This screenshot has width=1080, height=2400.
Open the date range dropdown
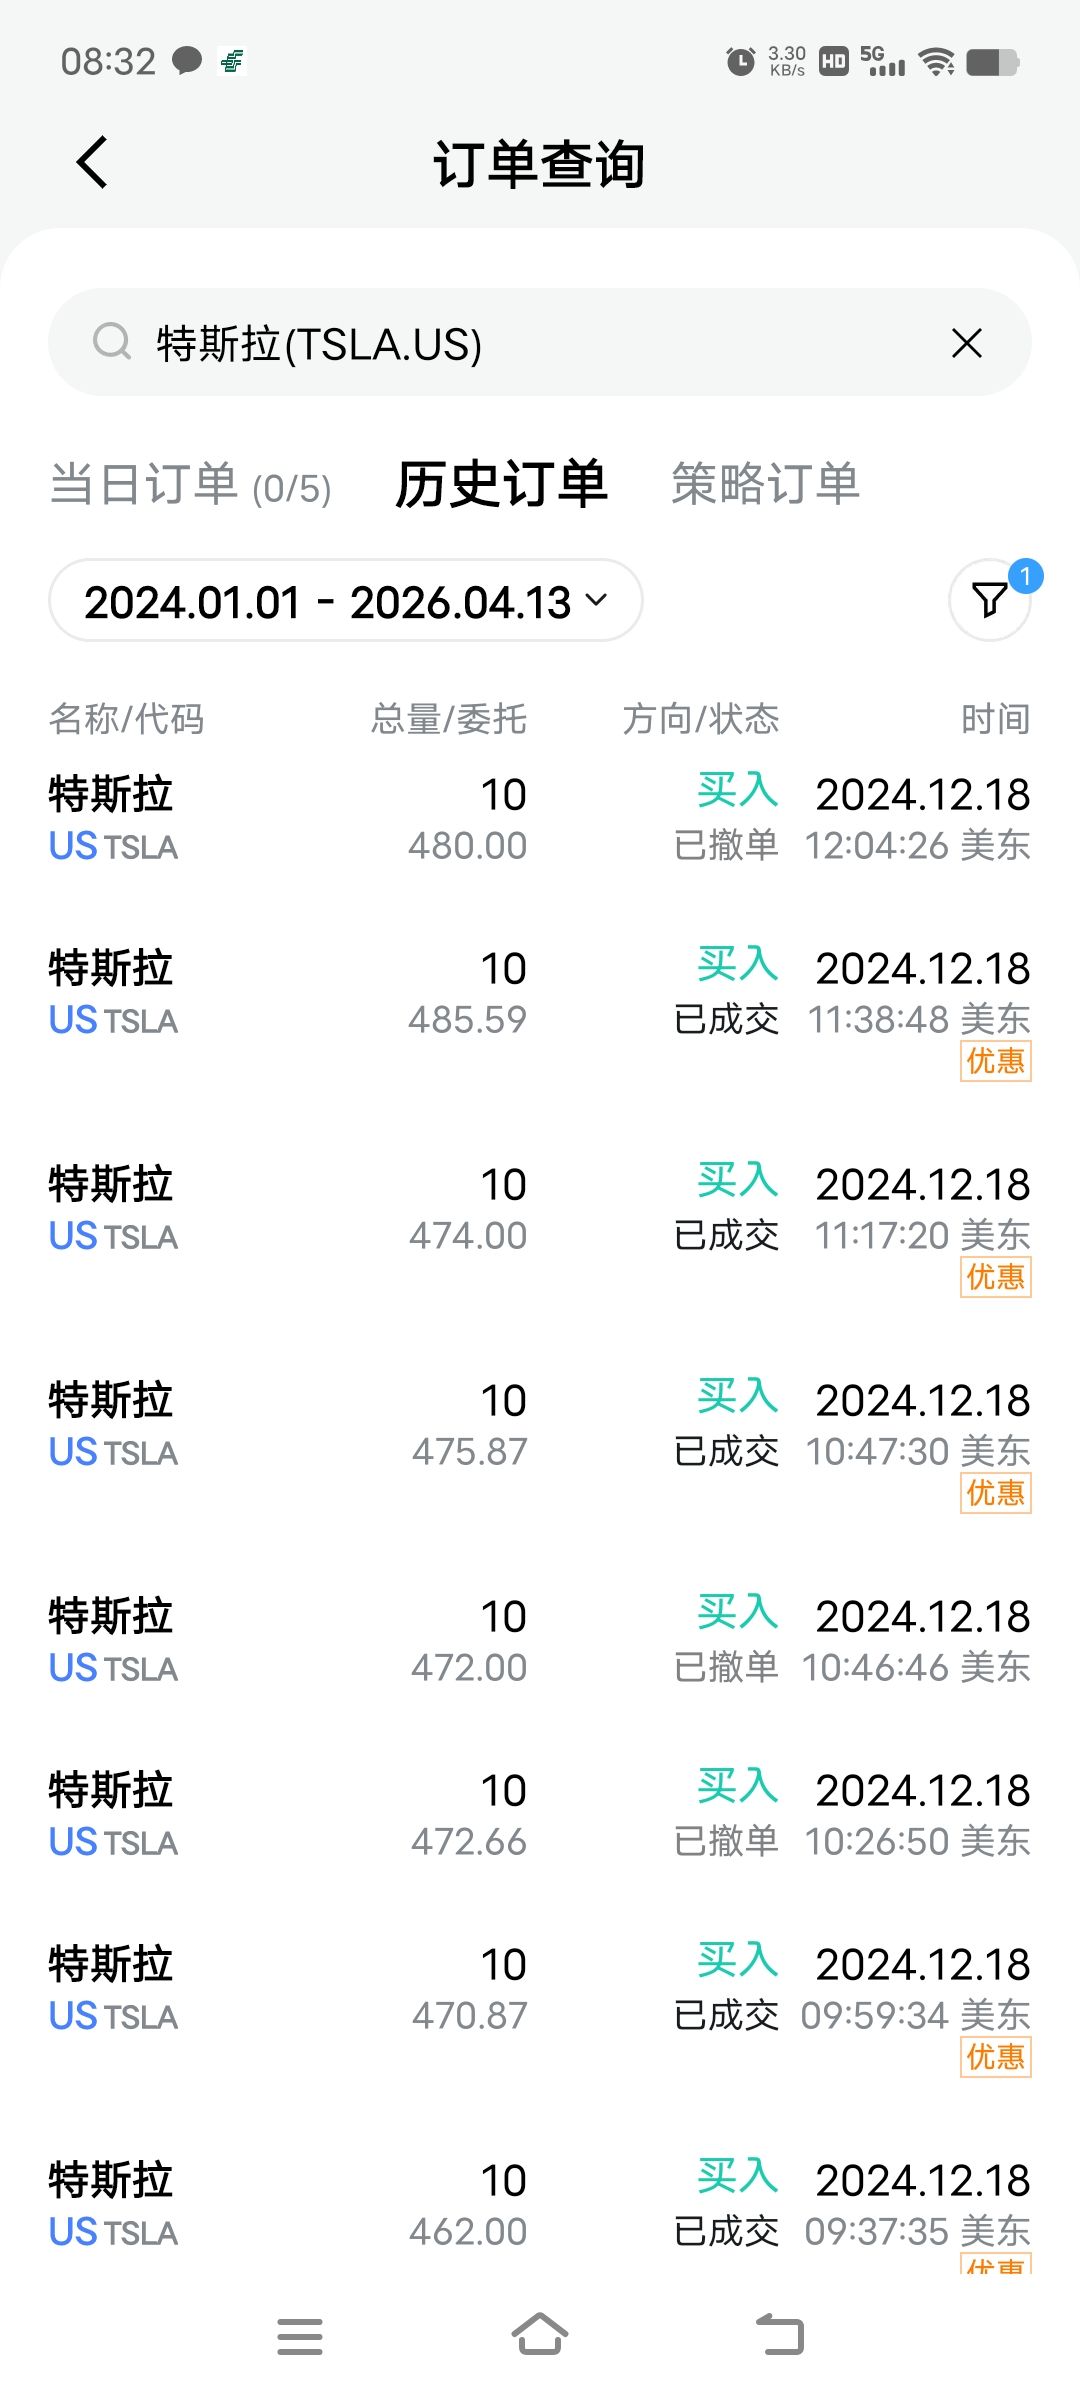(x=345, y=601)
